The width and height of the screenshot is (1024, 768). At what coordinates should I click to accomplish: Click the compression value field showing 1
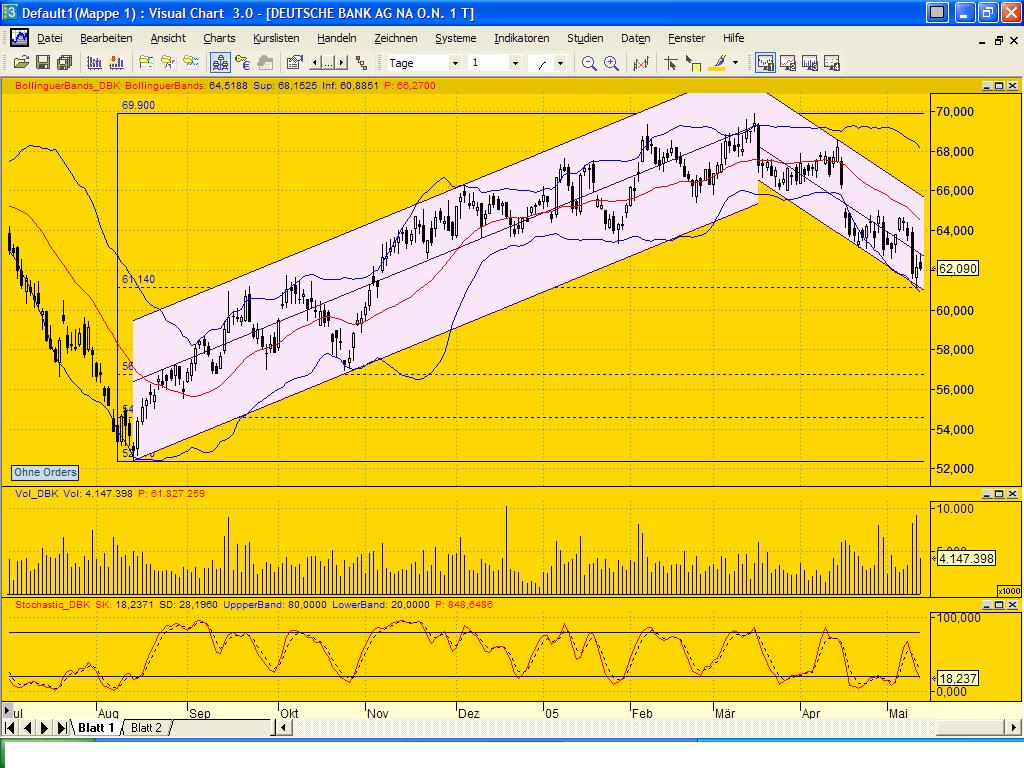tap(488, 63)
